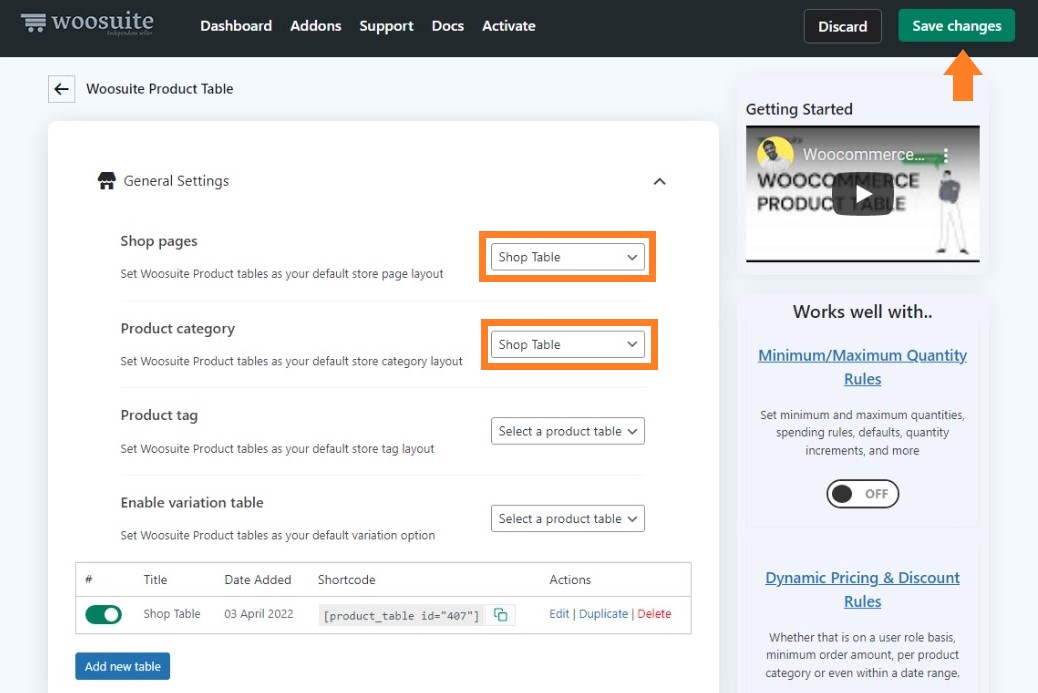
Task: Click the Getting Started heading
Action: [799, 109]
